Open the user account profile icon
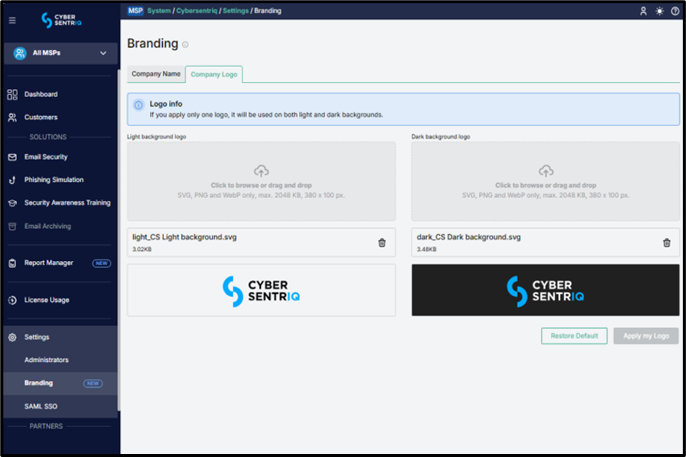The height and width of the screenshot is (457, 686). point(643,11)
